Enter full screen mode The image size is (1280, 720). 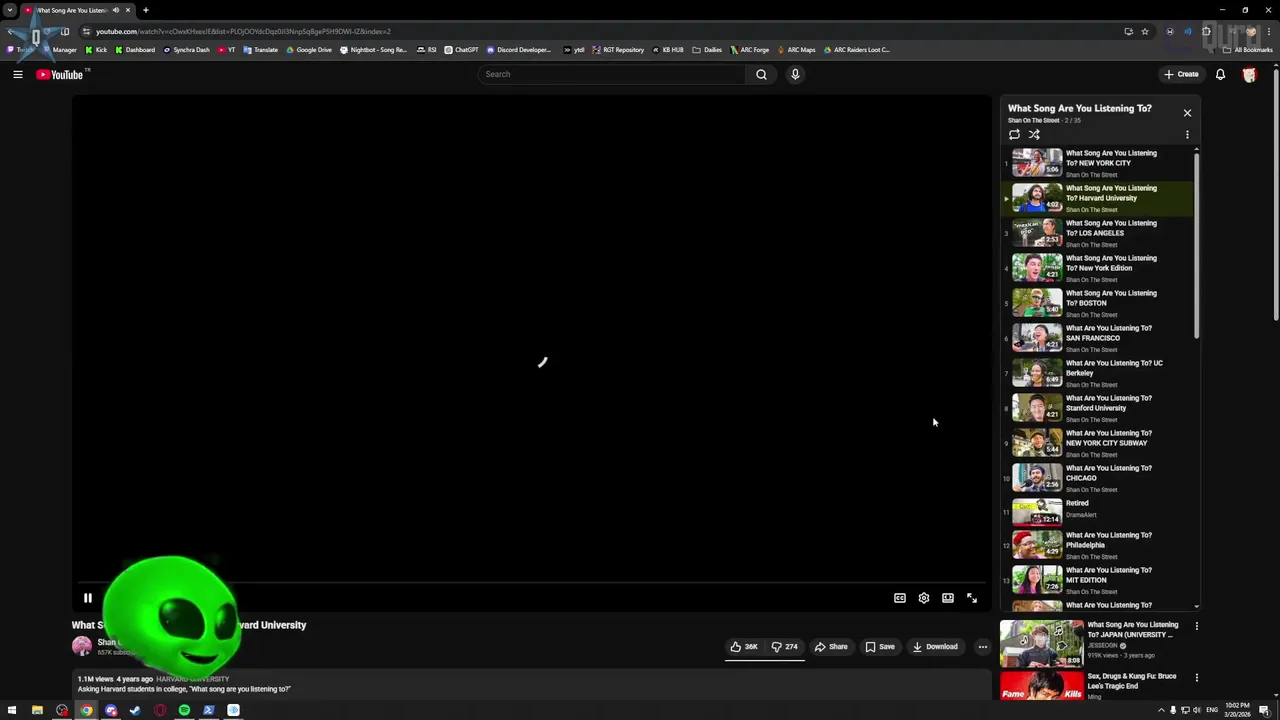coord(972,598)
